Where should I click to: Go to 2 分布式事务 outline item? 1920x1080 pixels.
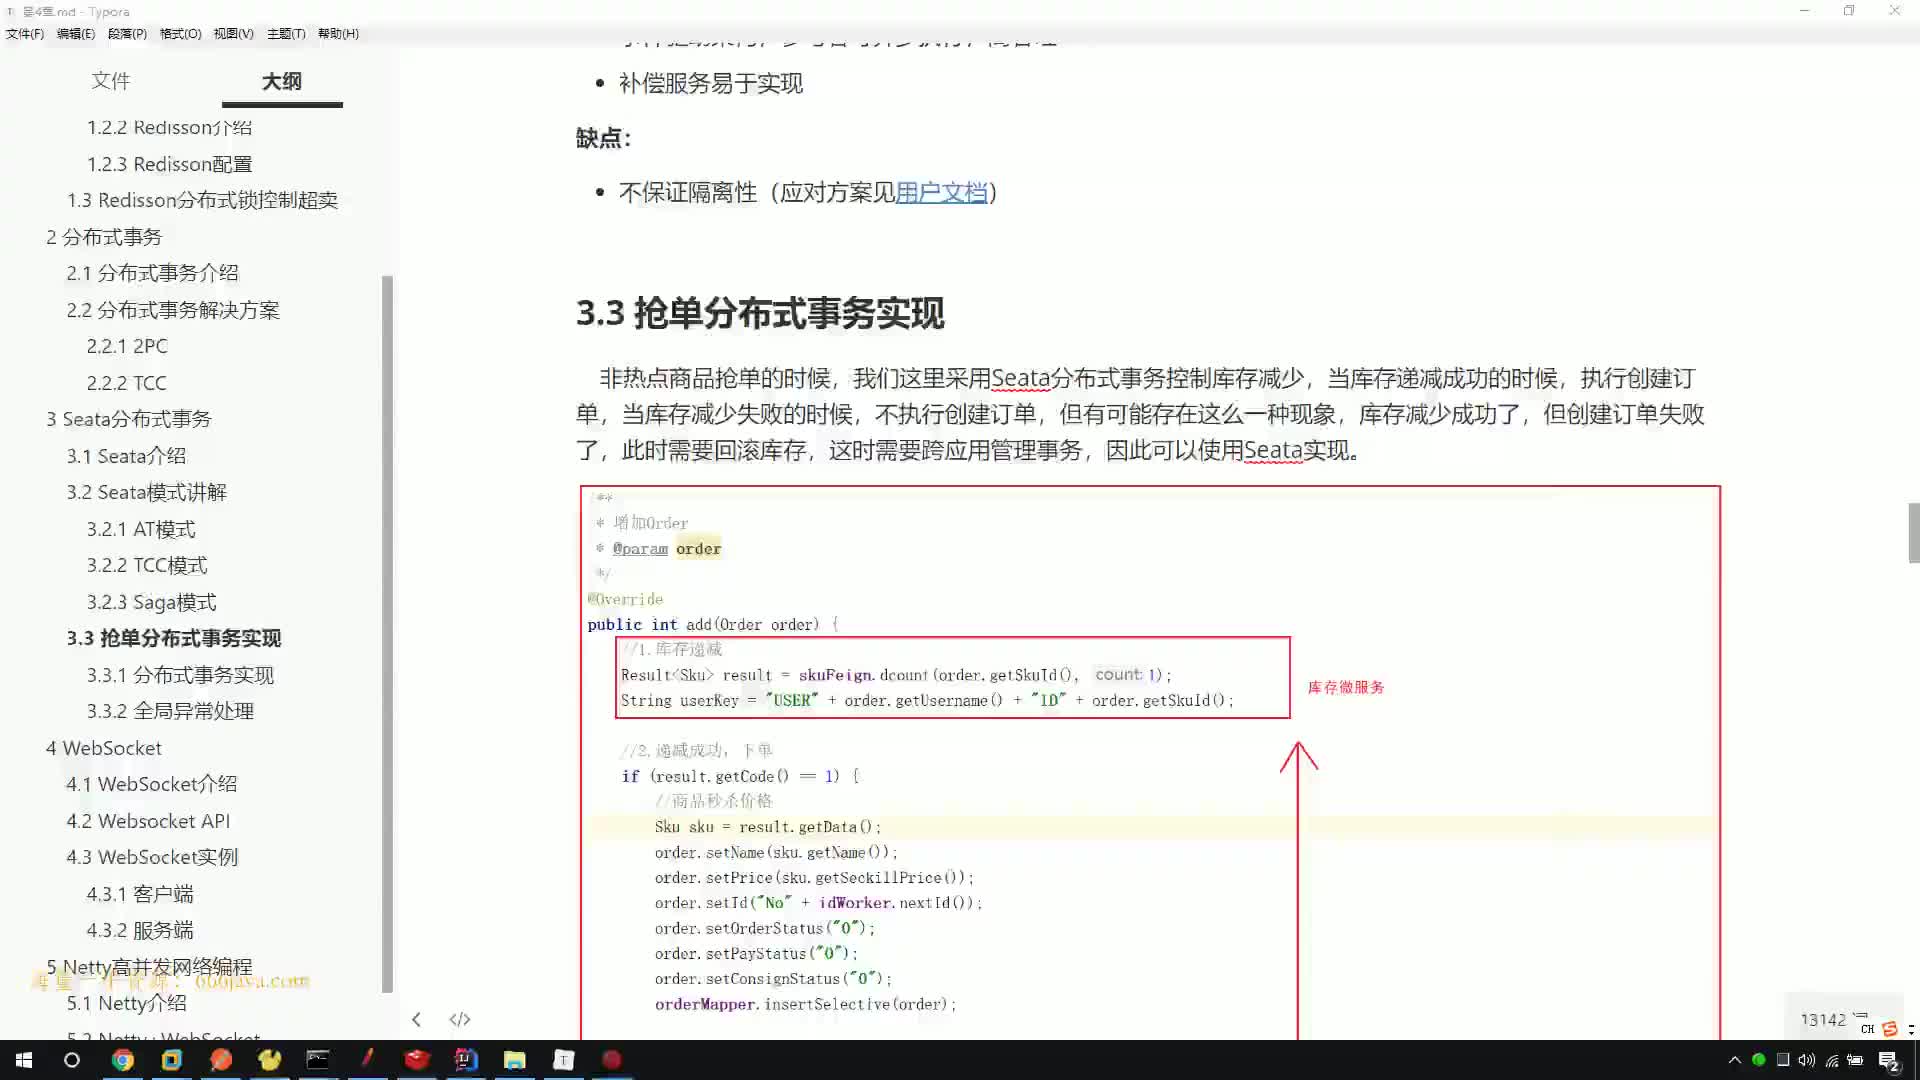pyautogui.click(x=104, y=237)
